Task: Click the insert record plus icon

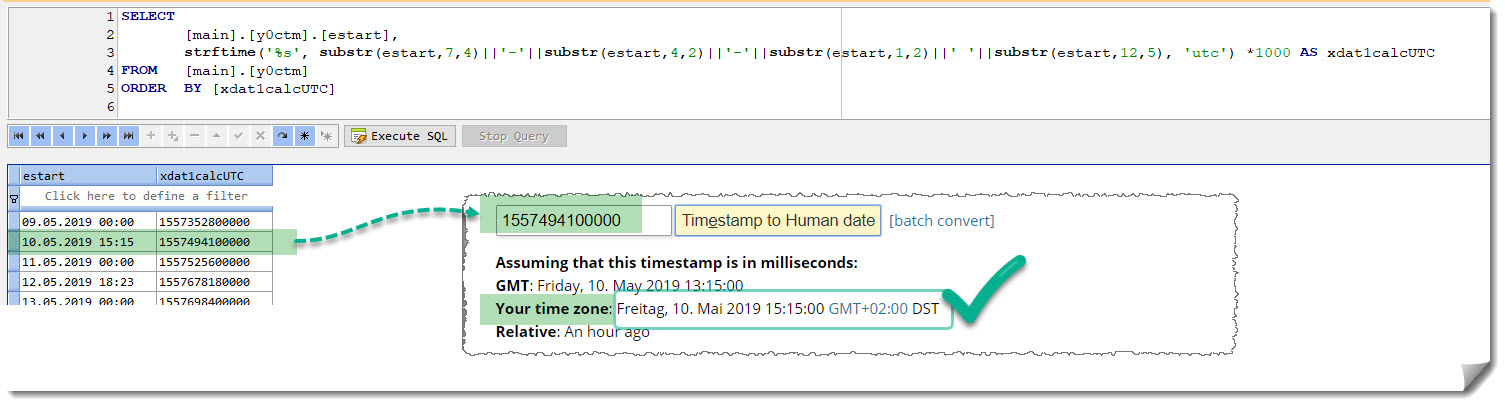Action: (x=151, y=136)
